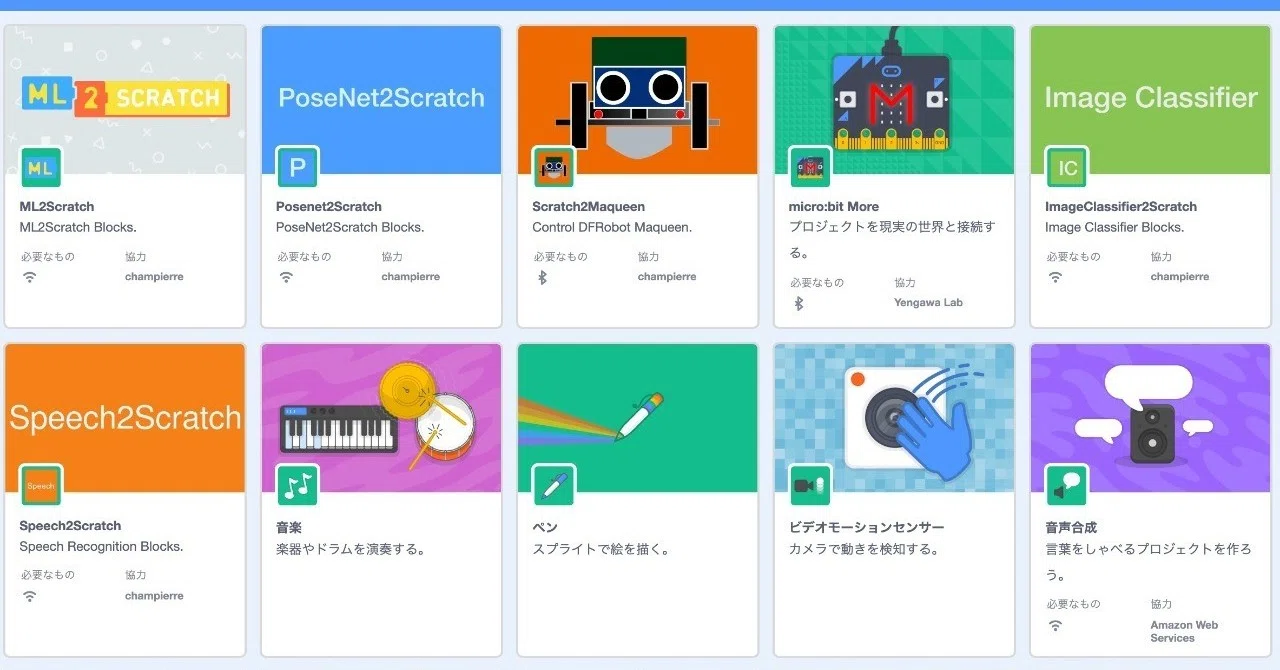Click the ImageClassifier2Scratch 'IC' badge icon
Image resolution: width=1280 pixels, height=670 pixels.
pyautogui.click(x=1067, y=168)
